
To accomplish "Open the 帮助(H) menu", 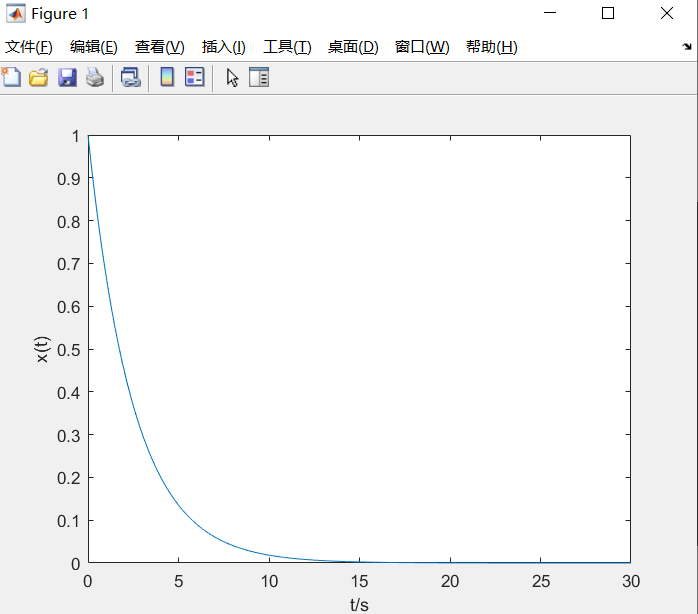I will pos(492,47).
